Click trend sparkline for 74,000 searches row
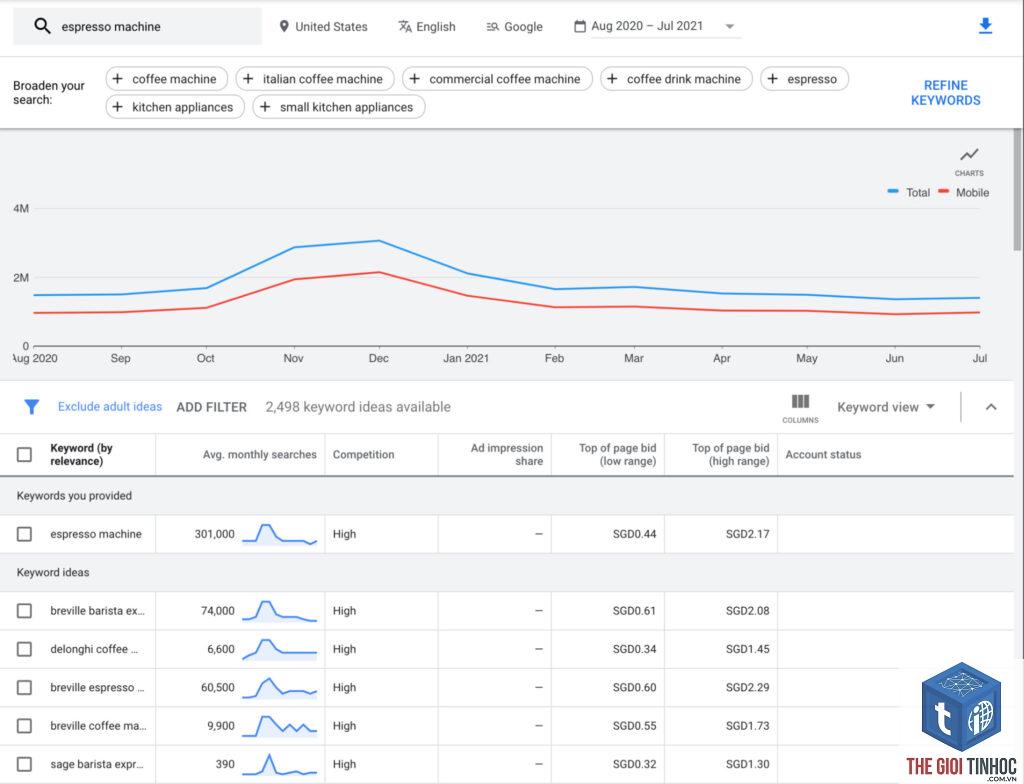This screenshot has height=784, width=1024. tap(280, 611)
